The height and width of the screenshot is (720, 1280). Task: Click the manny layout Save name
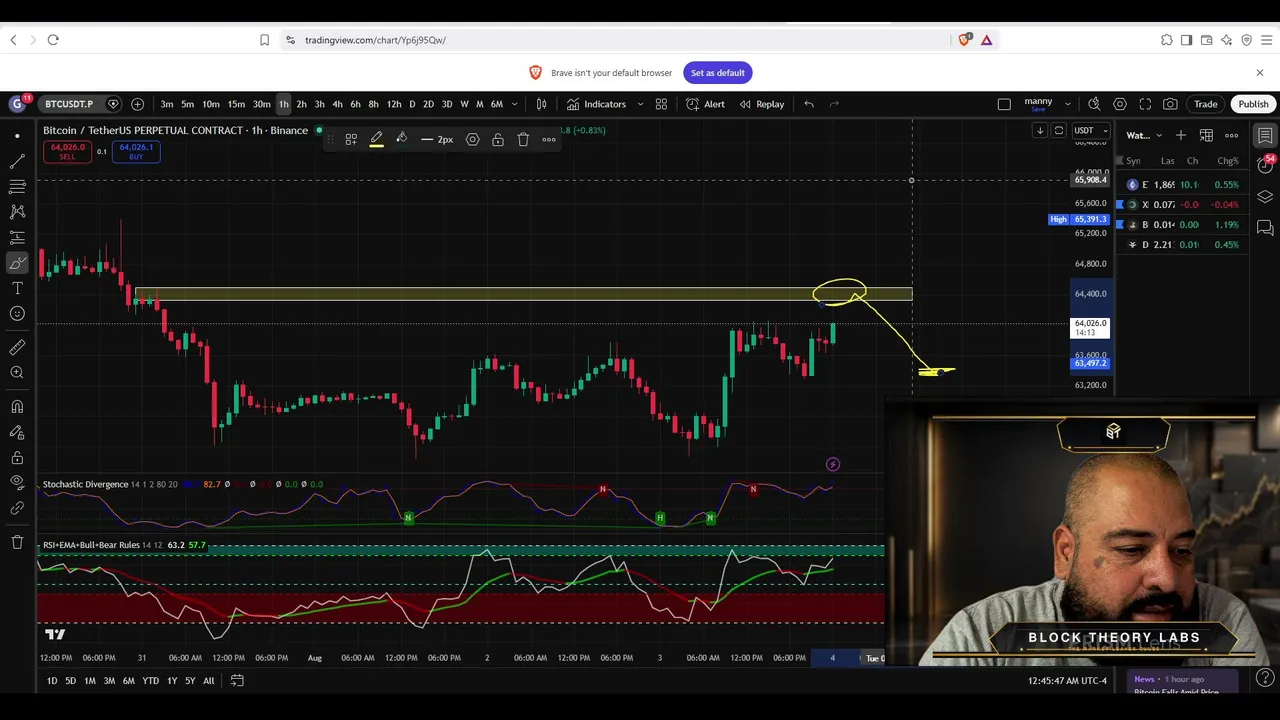click(1038, 104)
